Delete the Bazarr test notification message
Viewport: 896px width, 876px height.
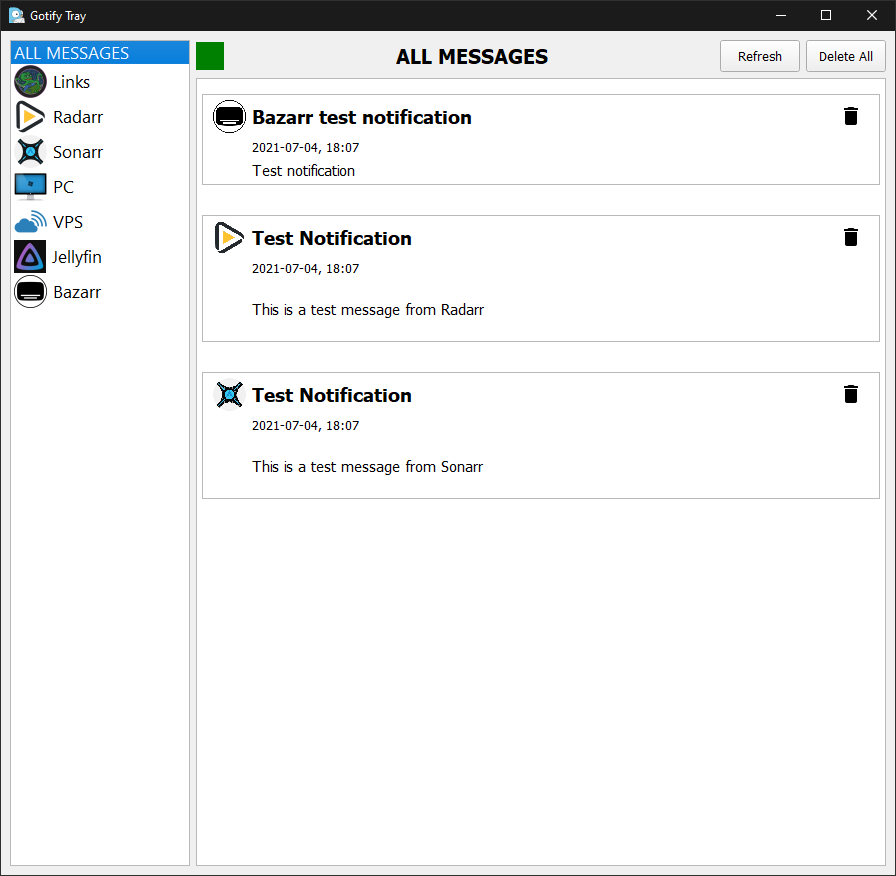point(851,116)
